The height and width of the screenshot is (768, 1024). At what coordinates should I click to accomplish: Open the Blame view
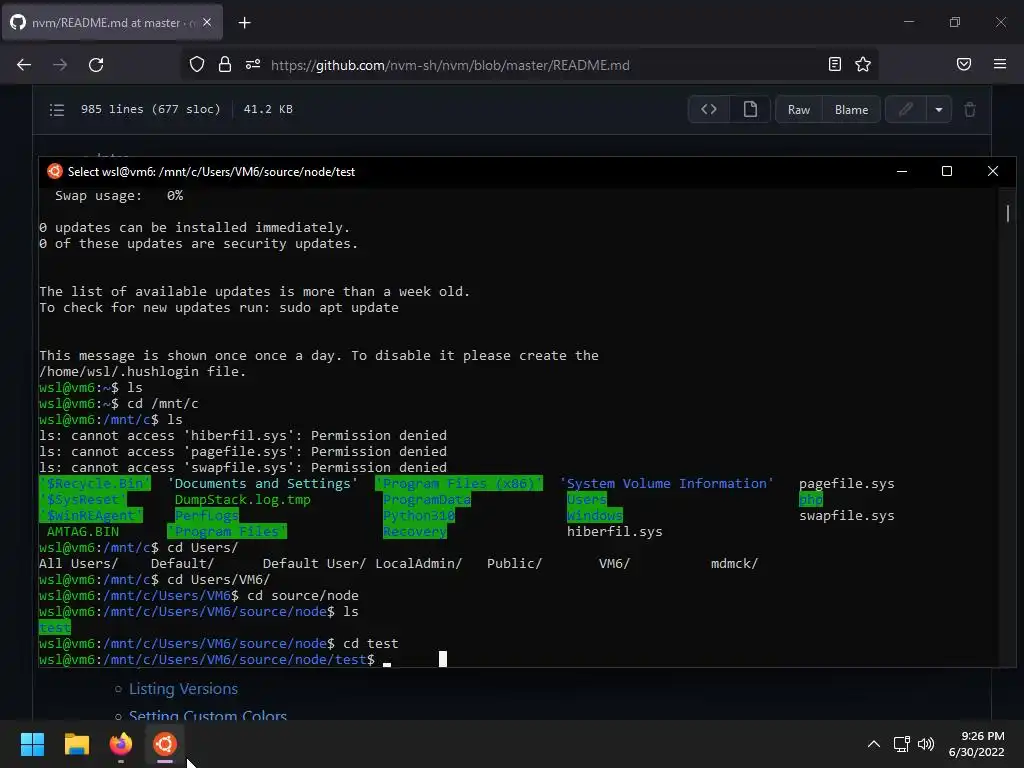click(852, 110)
